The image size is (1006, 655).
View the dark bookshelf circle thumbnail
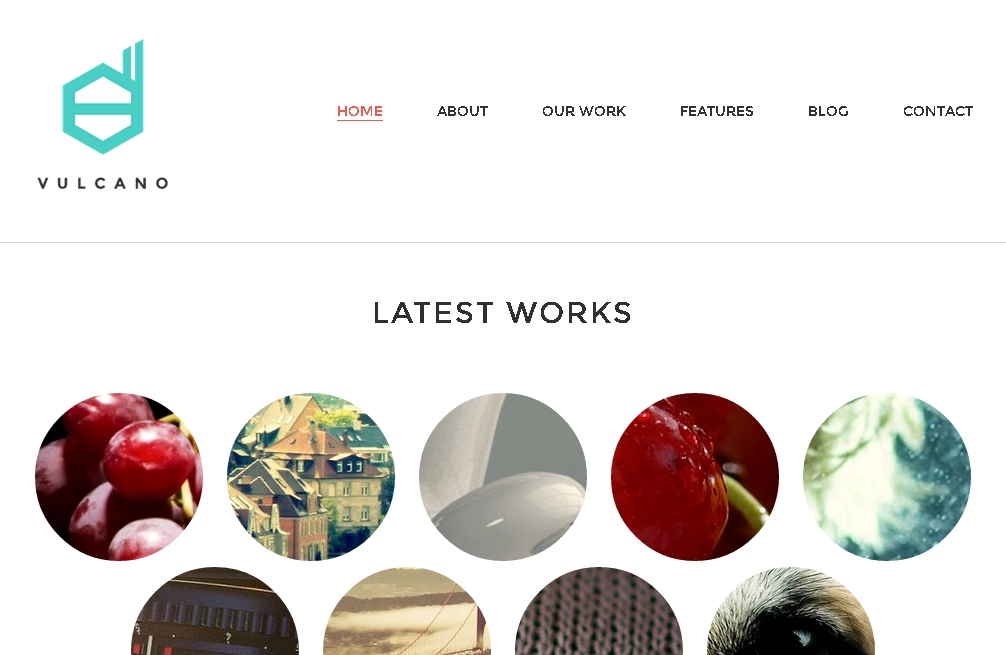pos(215,611)
